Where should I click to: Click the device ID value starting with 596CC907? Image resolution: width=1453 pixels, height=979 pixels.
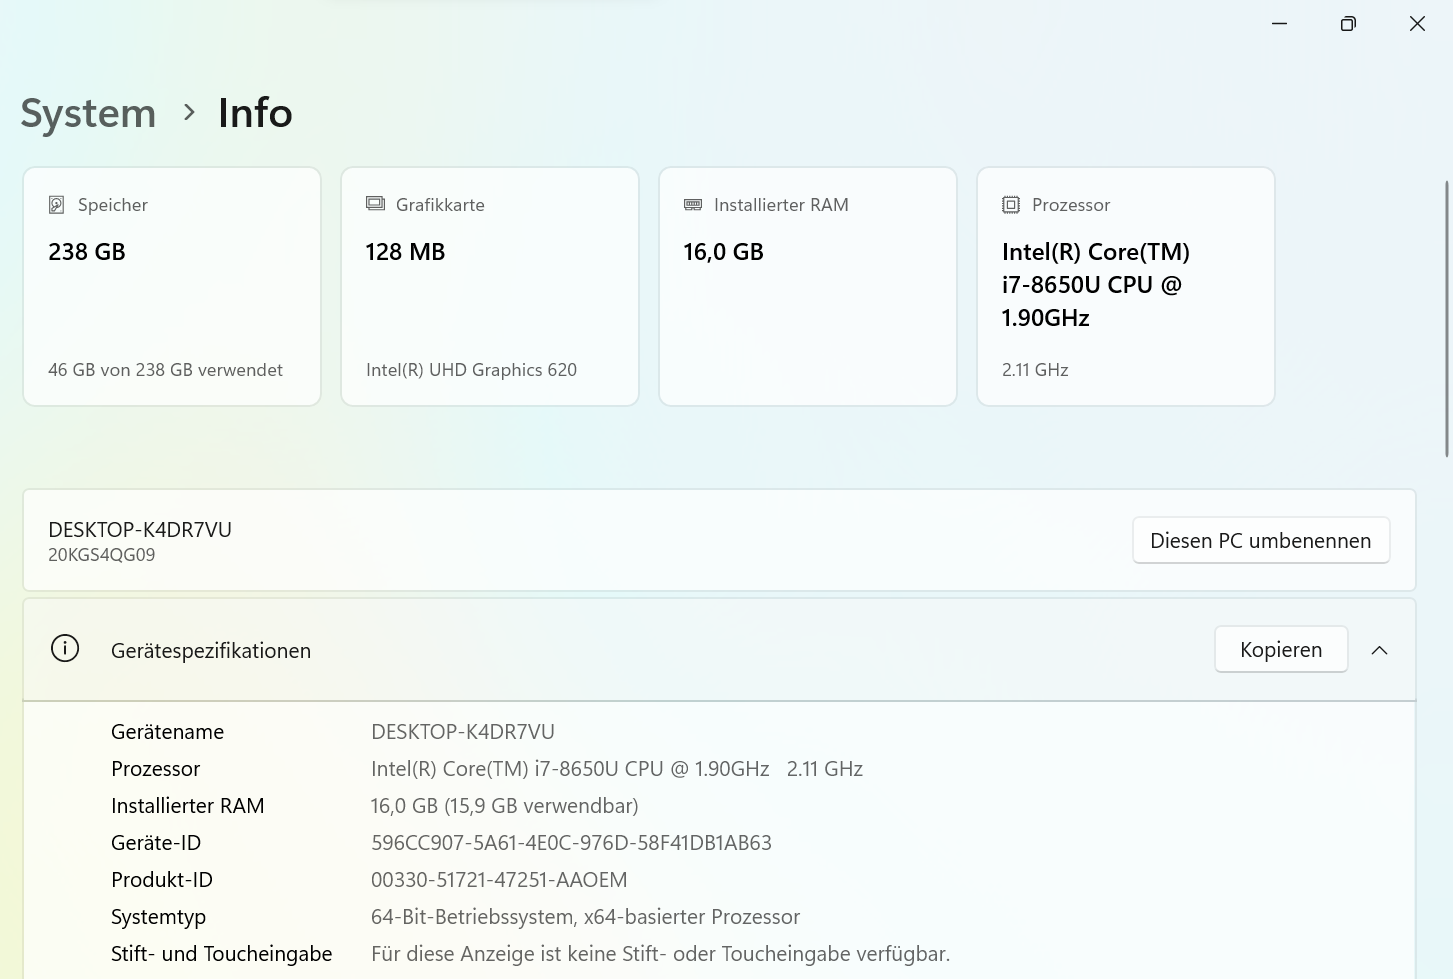pyautogui.click(x=571, y=843)
